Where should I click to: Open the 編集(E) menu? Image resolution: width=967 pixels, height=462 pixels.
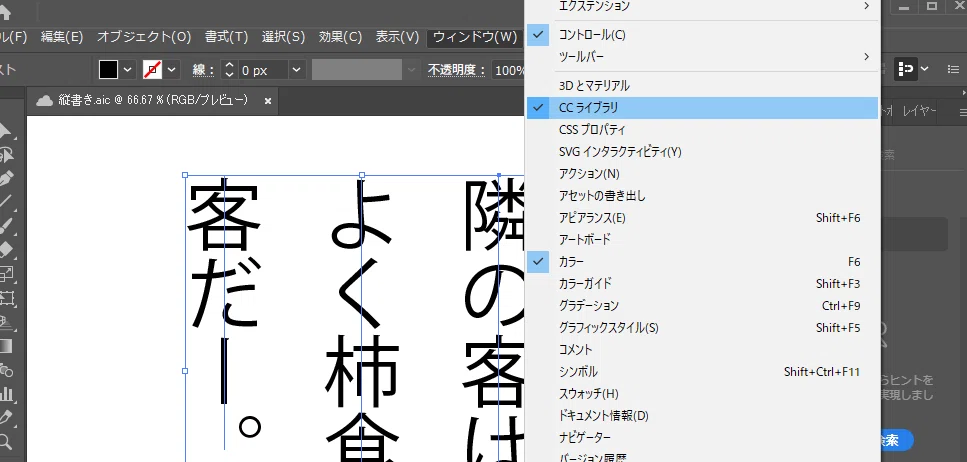(x=62, y=37)
